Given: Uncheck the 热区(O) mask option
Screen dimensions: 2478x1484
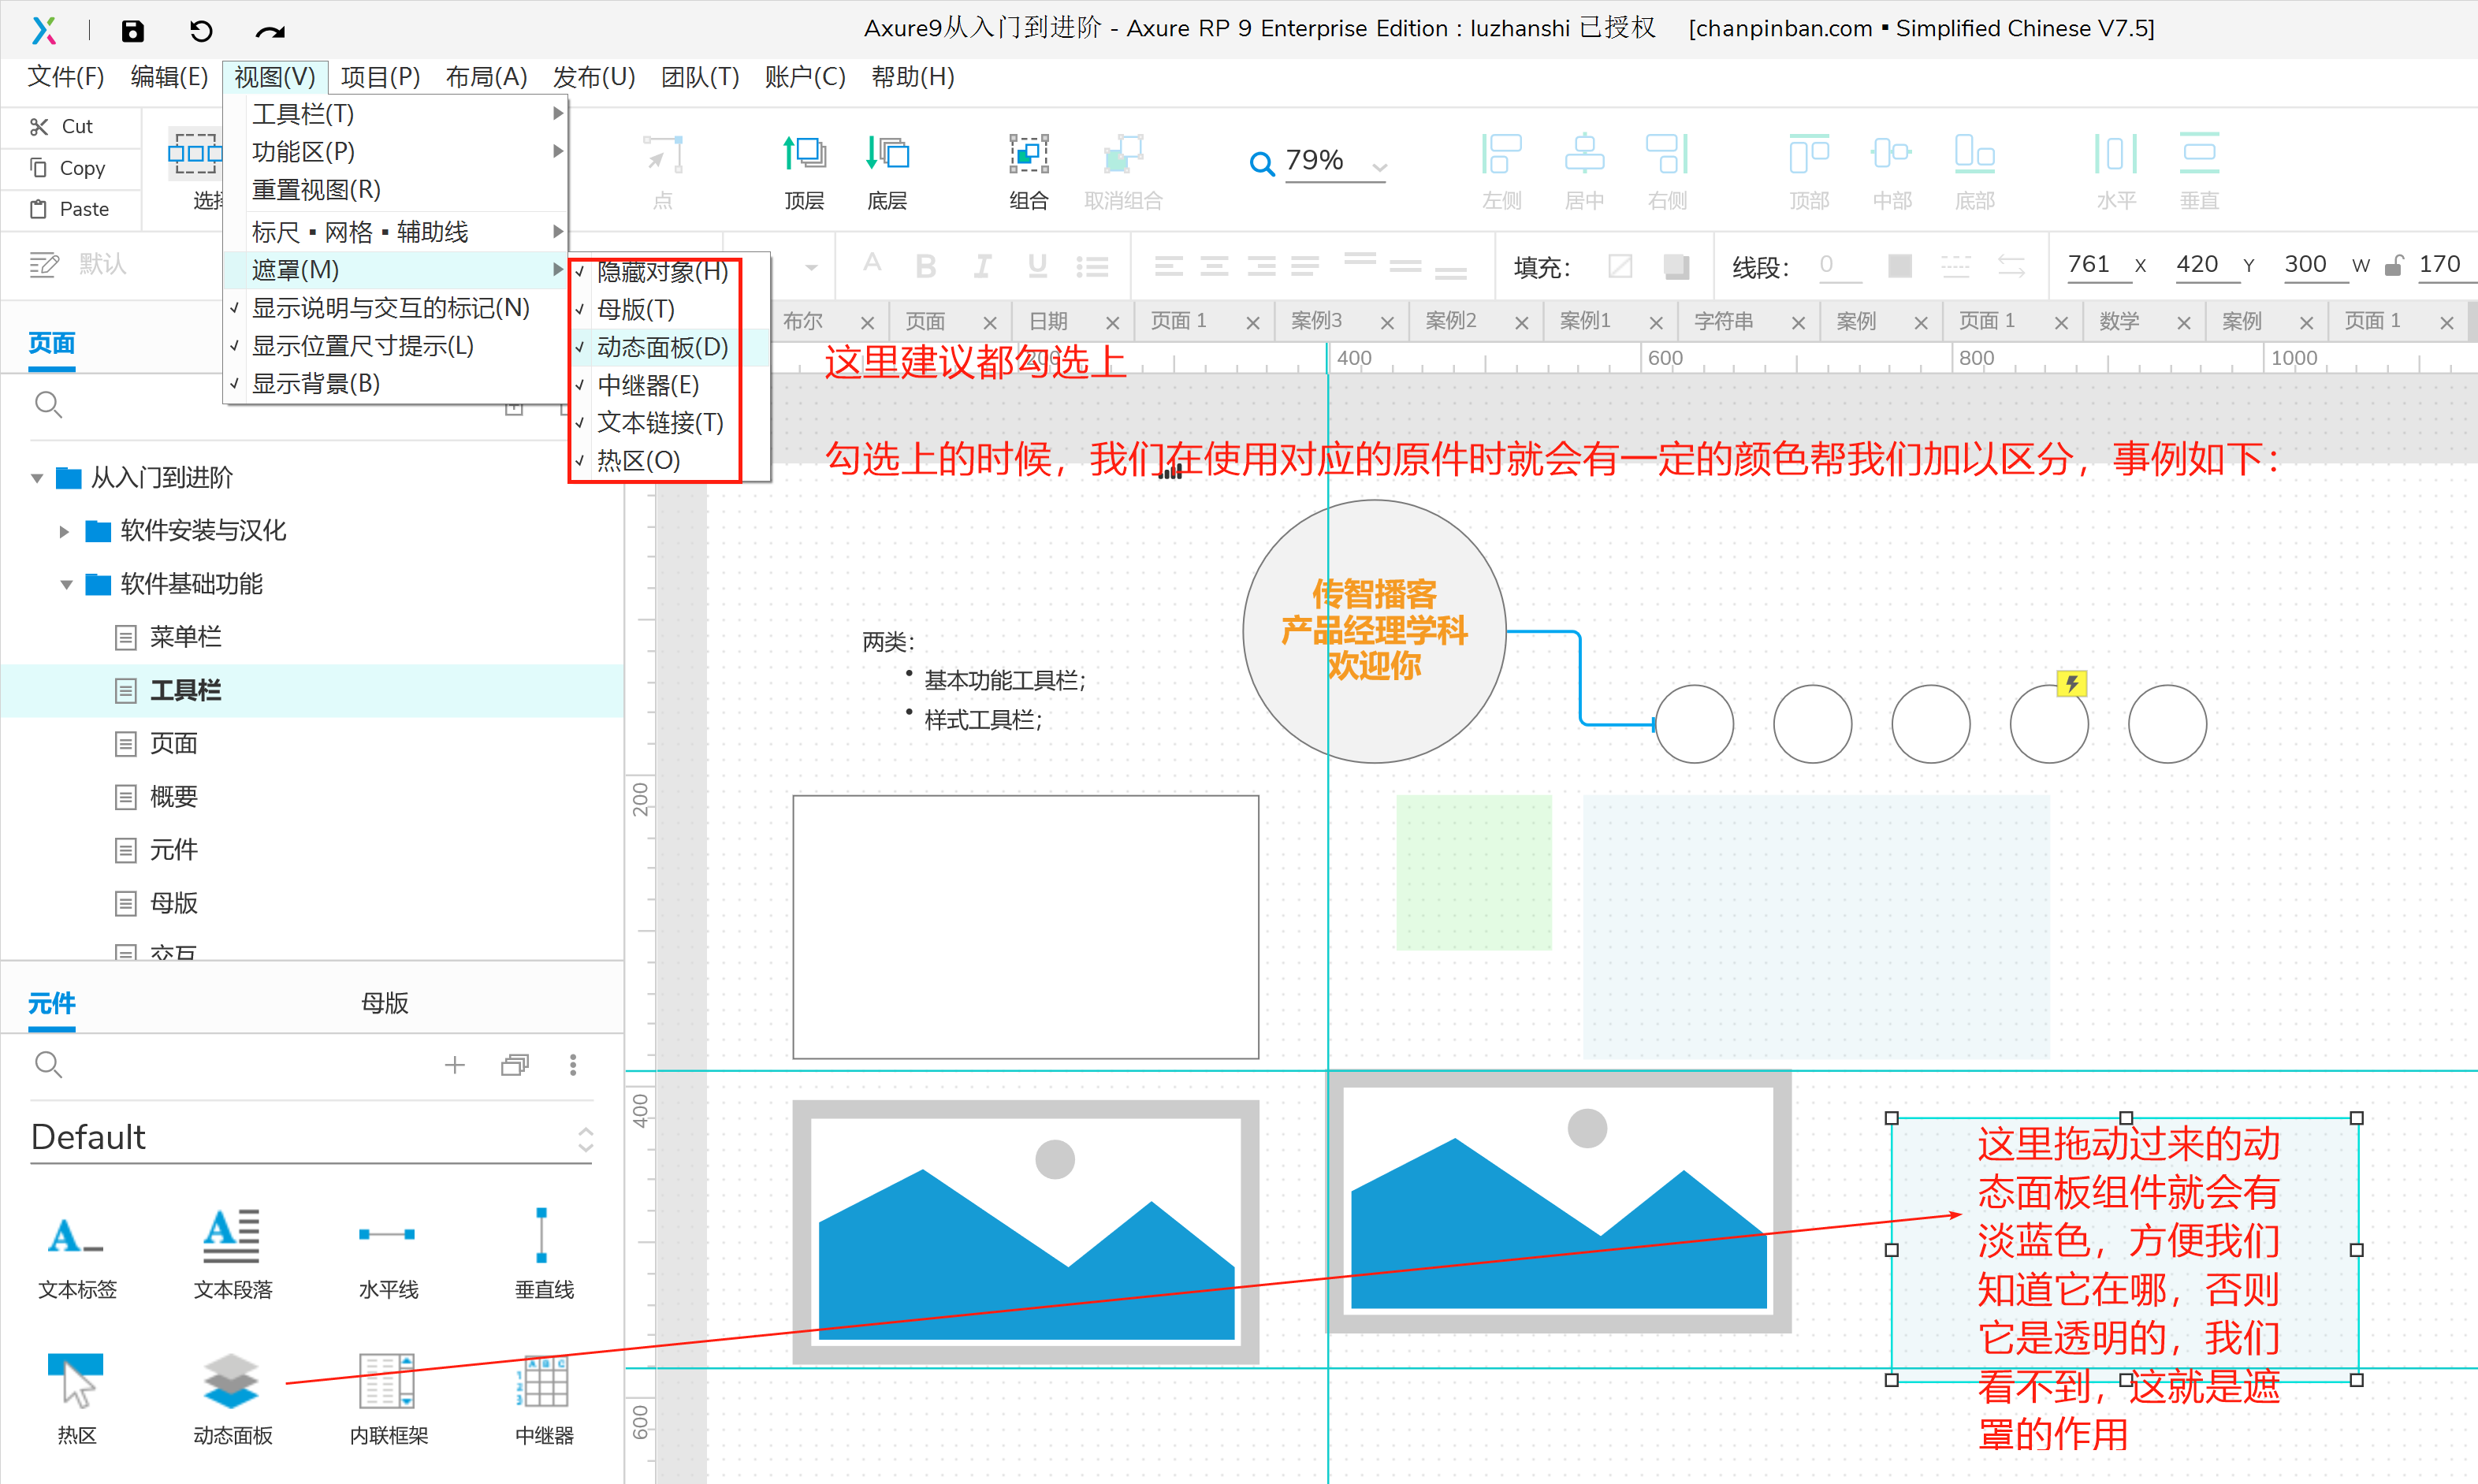Looking at the screenshot, I should point(638,461).
